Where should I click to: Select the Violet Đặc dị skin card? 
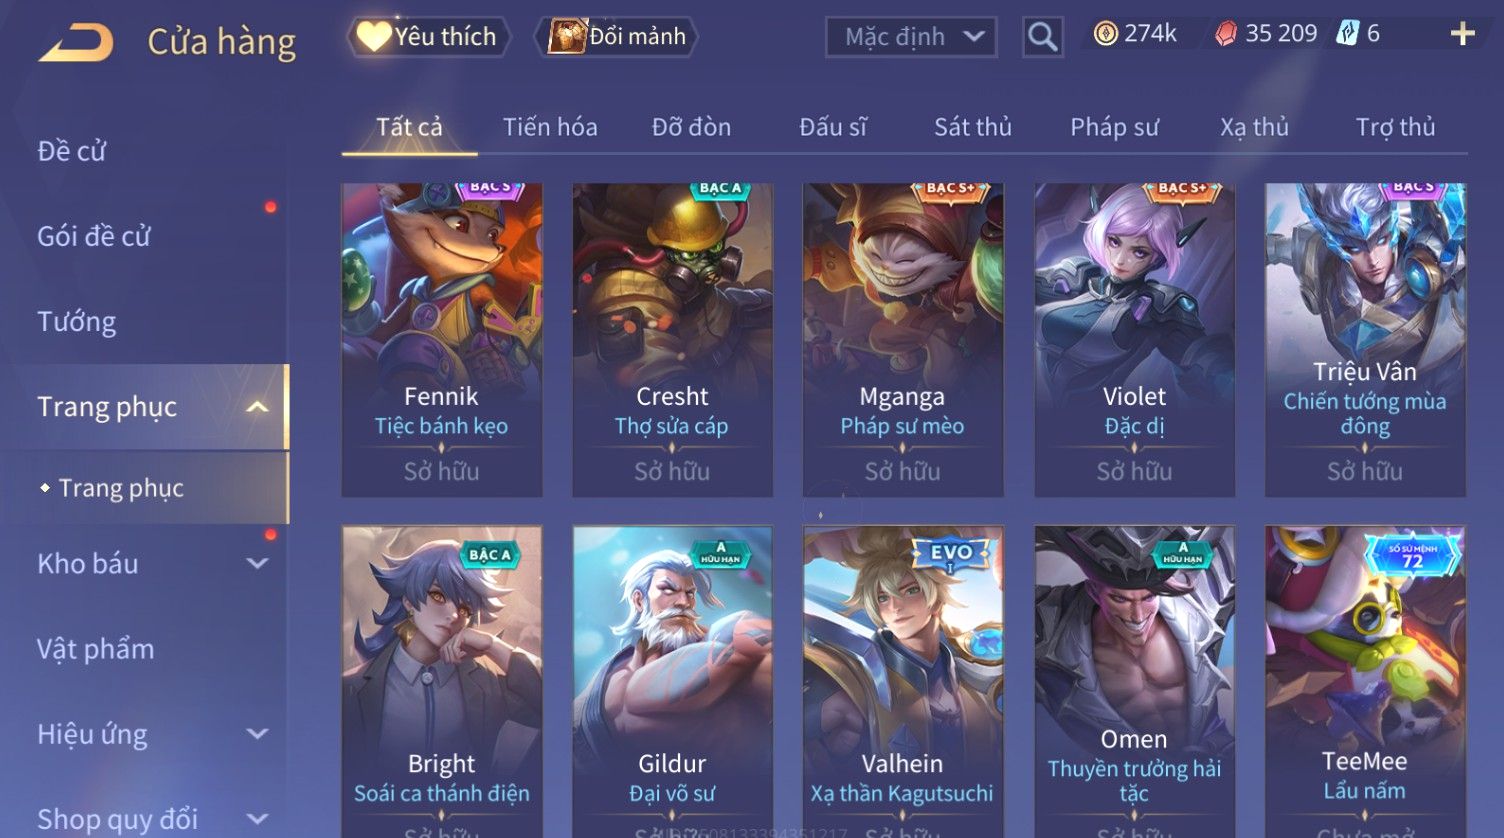click(1134, 340)
